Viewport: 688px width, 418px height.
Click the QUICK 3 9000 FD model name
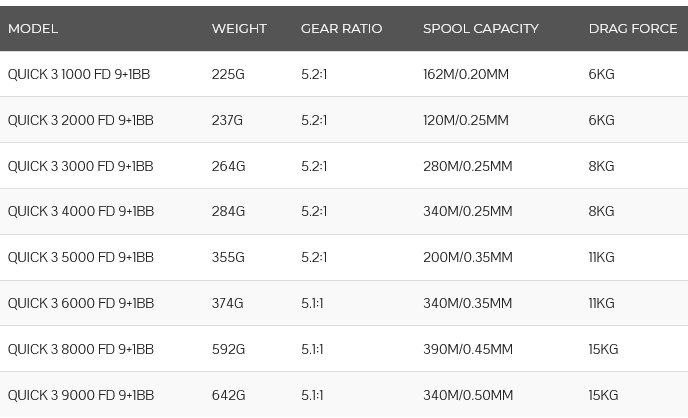[x=81, y=396]
